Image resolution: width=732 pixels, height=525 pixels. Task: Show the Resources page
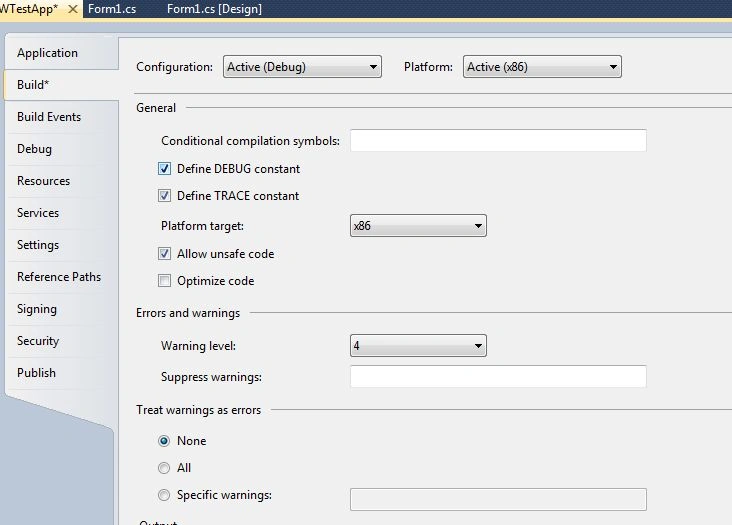pyautogui.click(x=43, y=181)
